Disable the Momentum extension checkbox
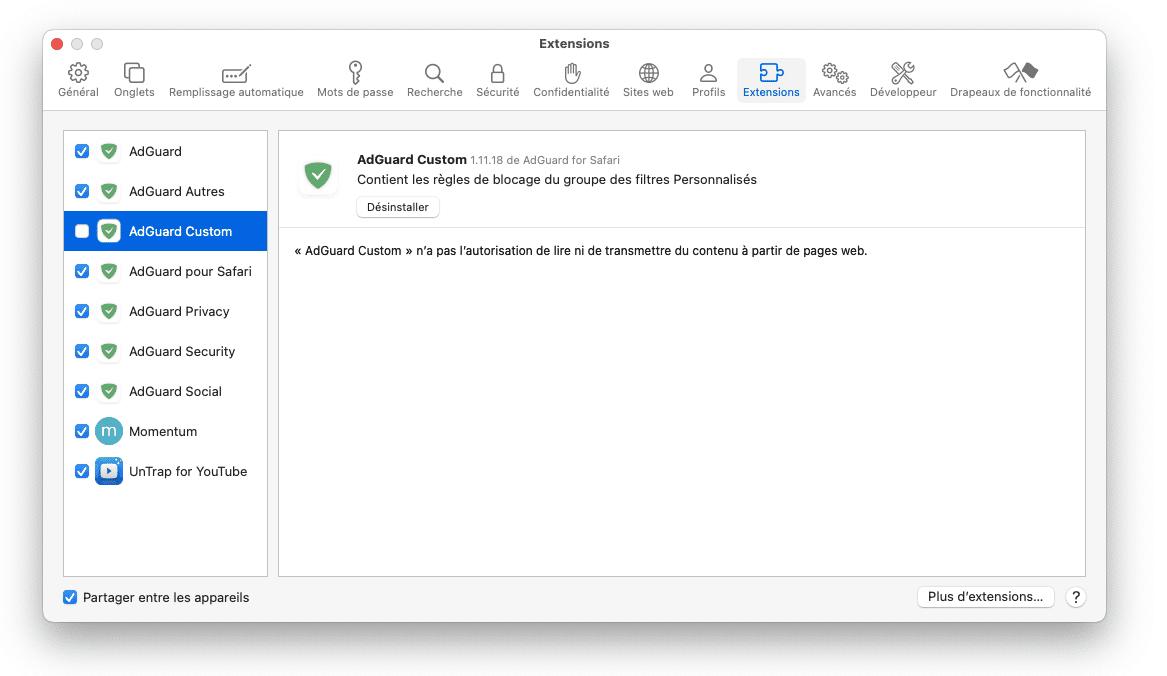The width and height of the screenshot is (1167, 676). point(82,431)
